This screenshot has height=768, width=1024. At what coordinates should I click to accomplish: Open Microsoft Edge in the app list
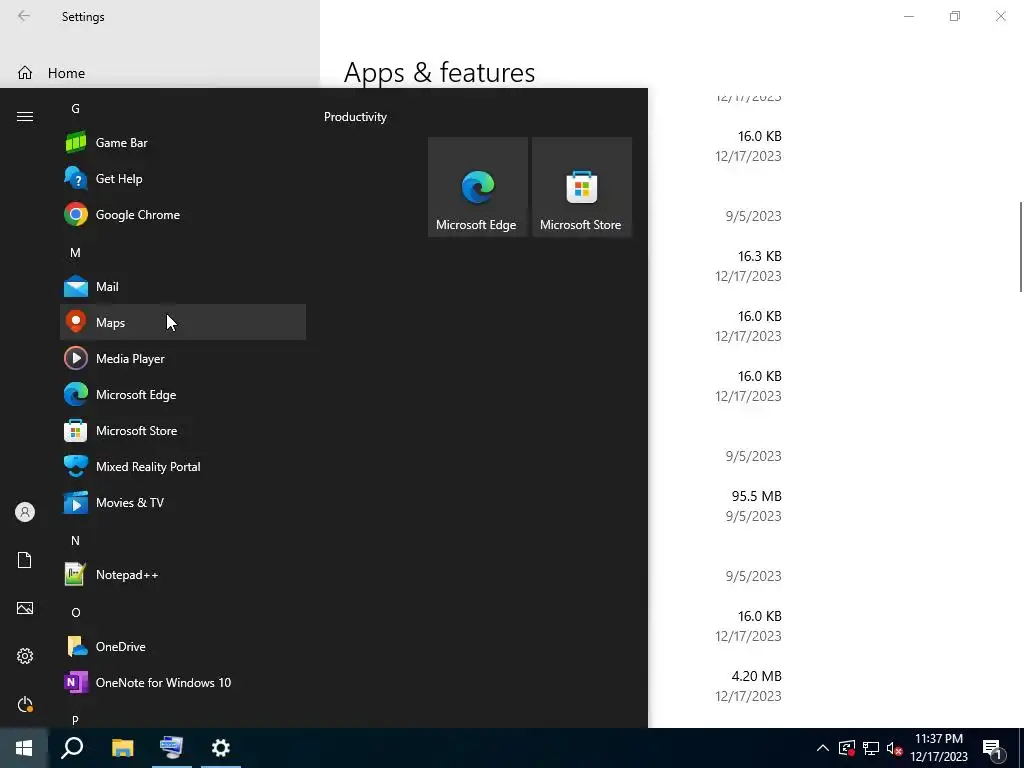pyautogui.click(x=183, y=394)
